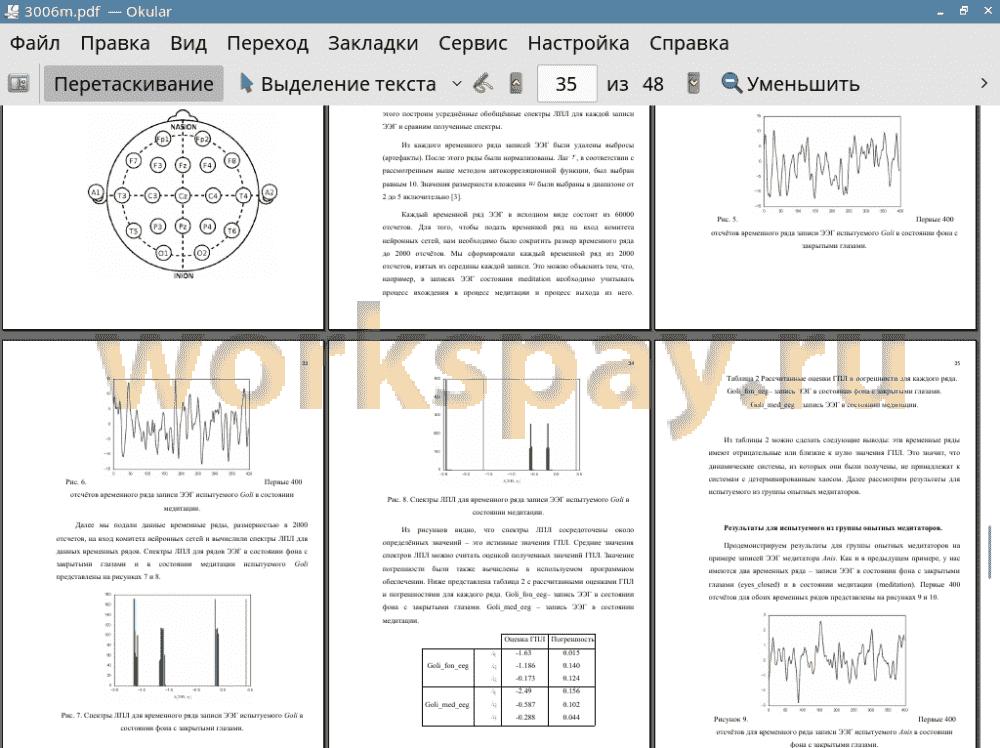Click the table value 0.102
This screenshot has width=1000, height=748.
(571, 705)
